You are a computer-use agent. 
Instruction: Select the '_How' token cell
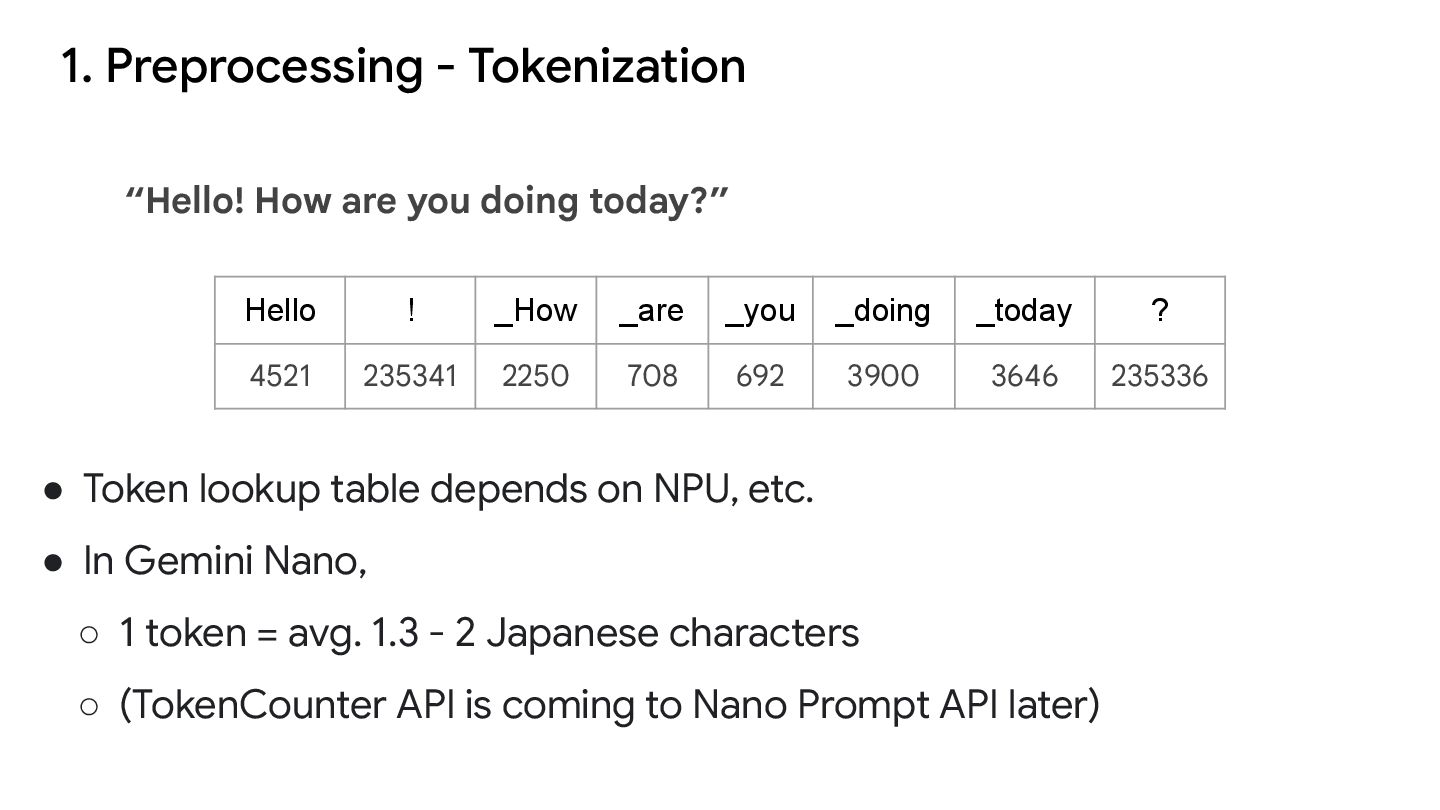pos(536,311)
